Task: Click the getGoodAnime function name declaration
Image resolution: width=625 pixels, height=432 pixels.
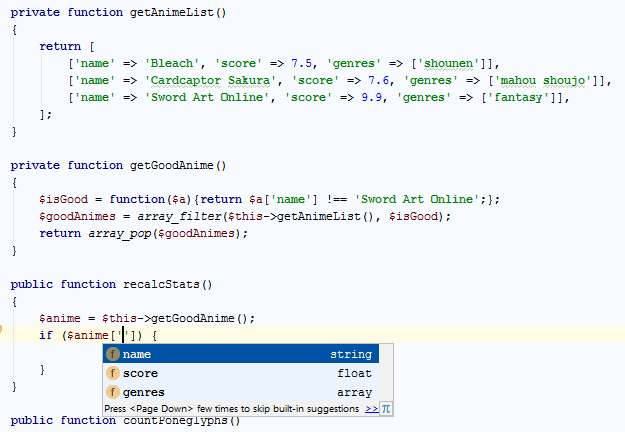Action: (172, 165)
